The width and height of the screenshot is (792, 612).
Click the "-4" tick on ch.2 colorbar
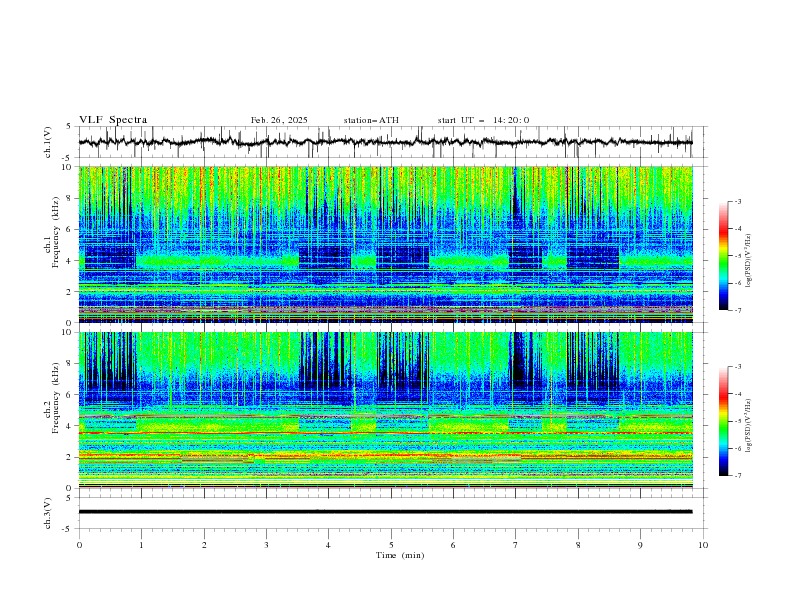737,394
